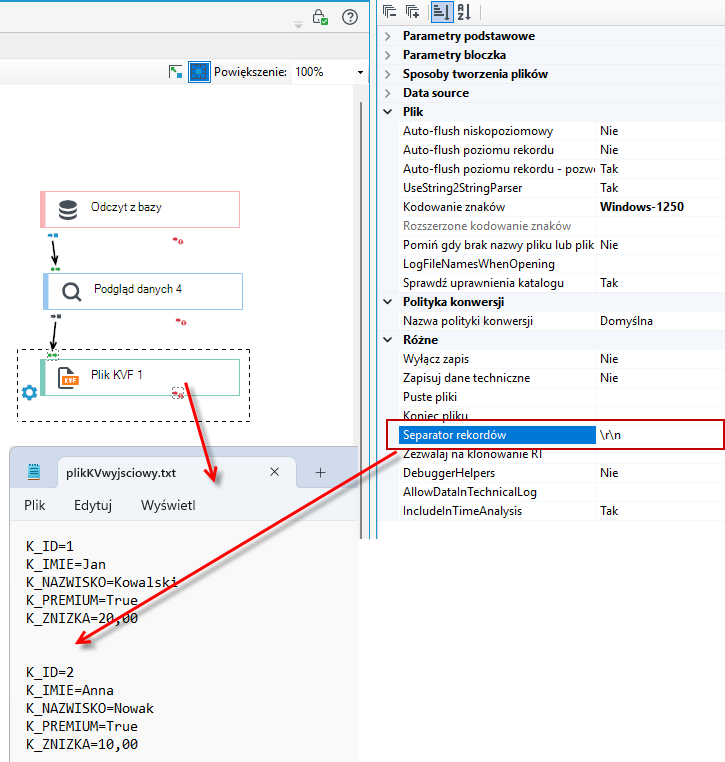This screenshot has height=762, width=725.
Task: Click the K_NAZWISKO=Nowak line
Action: (90, 708)
